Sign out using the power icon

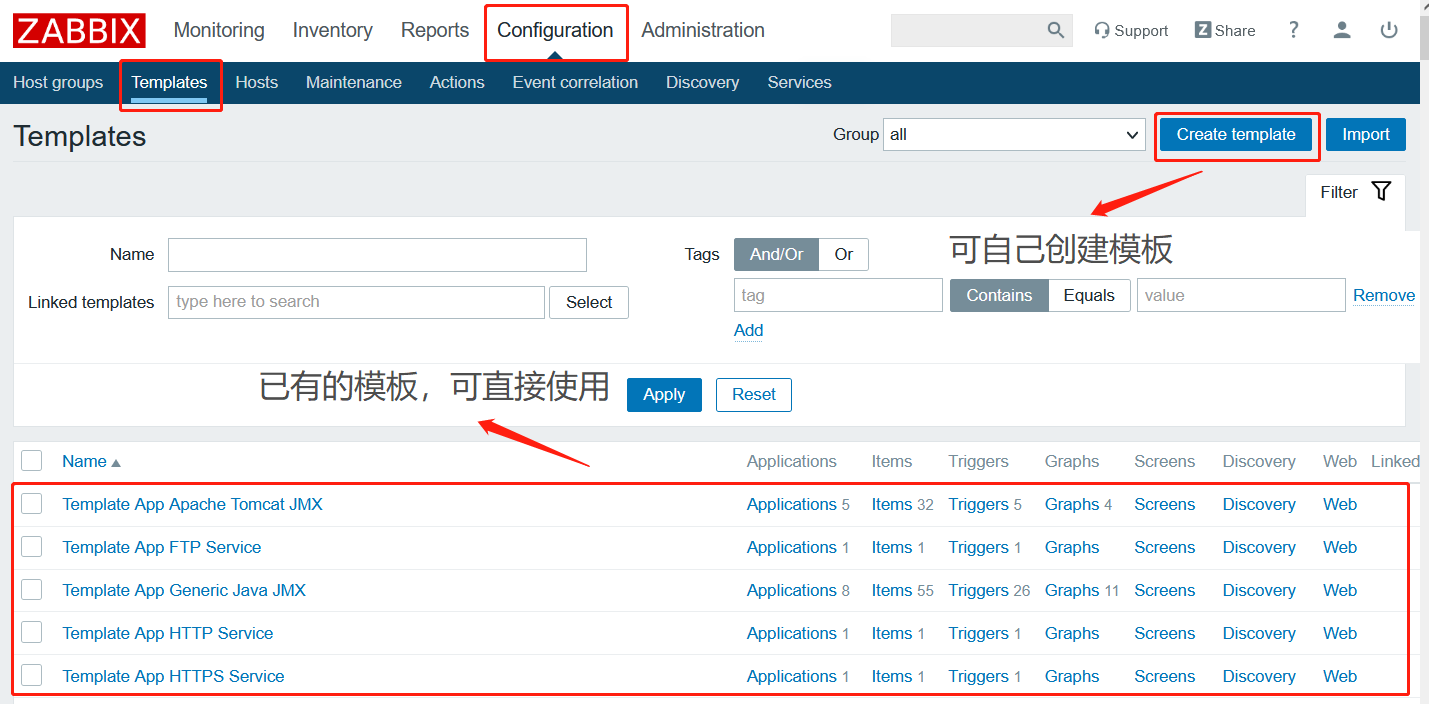click(1389, 31)
